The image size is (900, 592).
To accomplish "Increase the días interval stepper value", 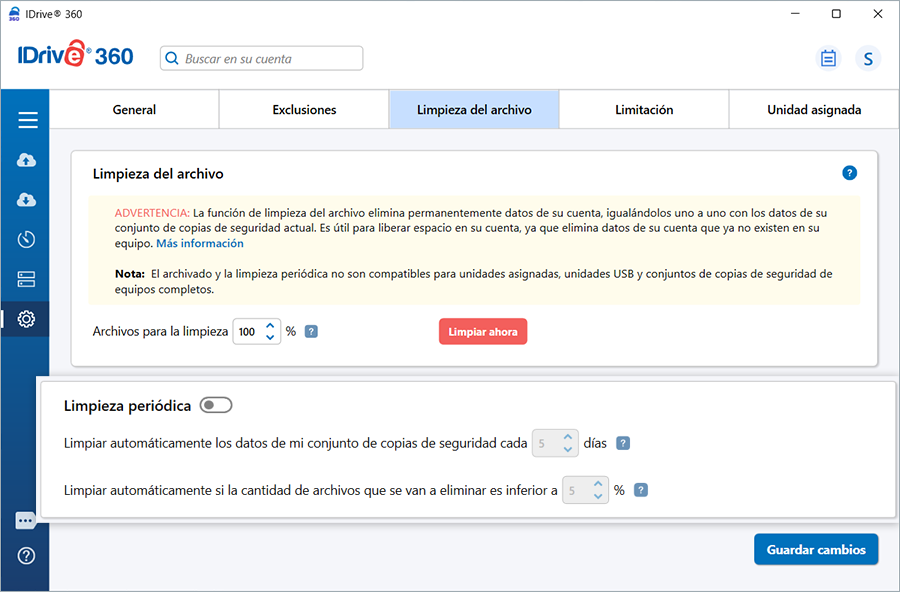I will 568,437.
